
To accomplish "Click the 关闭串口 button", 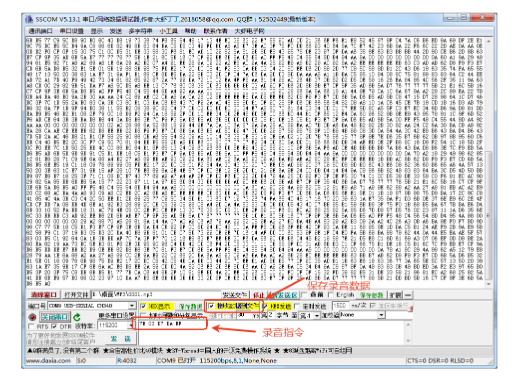I will coord(55,317).
